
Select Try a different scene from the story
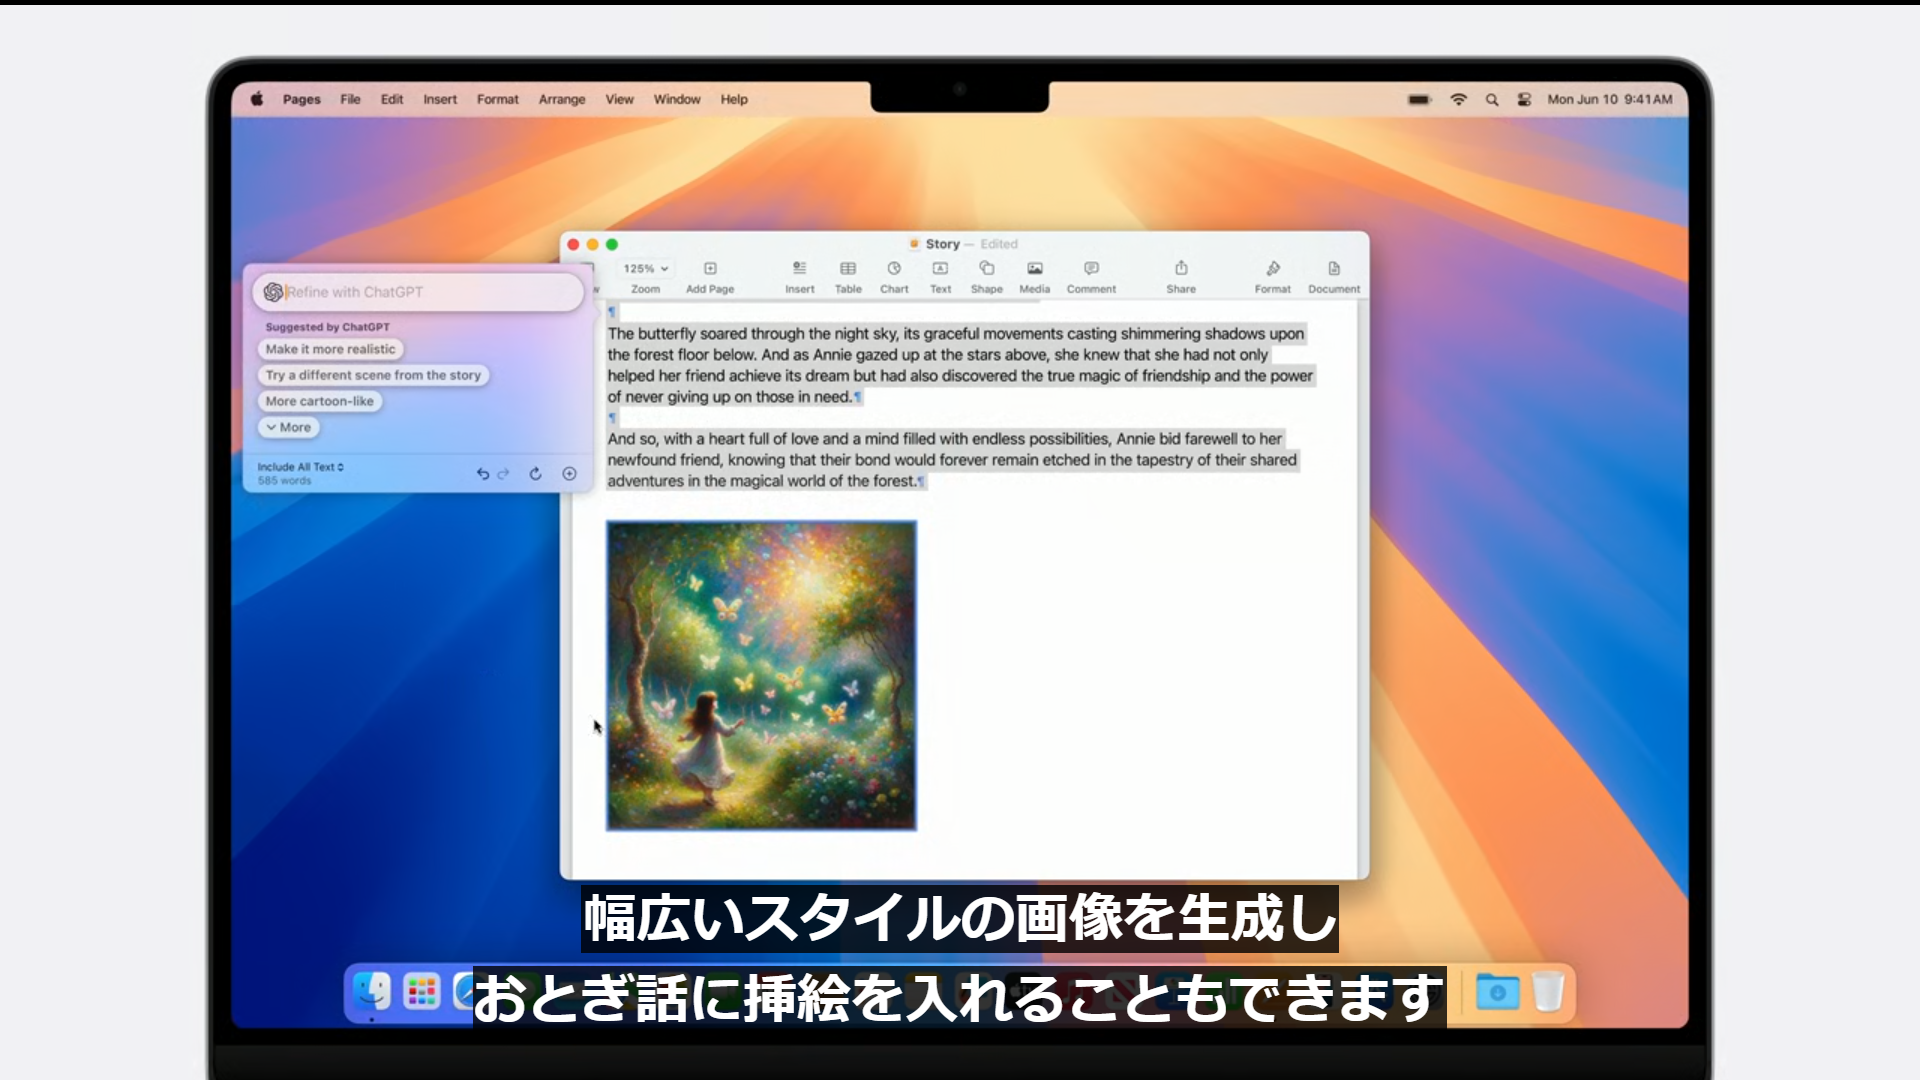coord(373,375)
